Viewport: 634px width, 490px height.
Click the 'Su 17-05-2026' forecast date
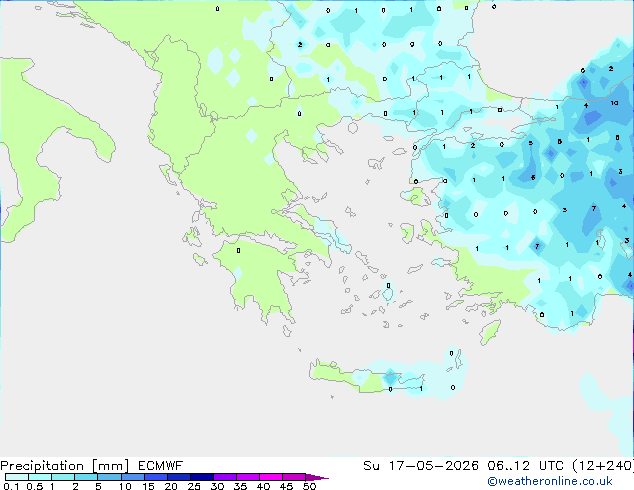click(421, 466)
